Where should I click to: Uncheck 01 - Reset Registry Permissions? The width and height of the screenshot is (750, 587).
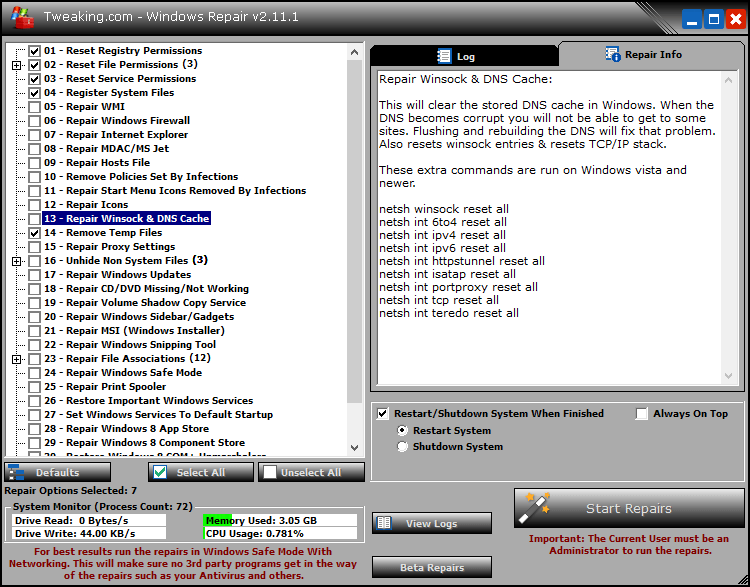[34, 51]
